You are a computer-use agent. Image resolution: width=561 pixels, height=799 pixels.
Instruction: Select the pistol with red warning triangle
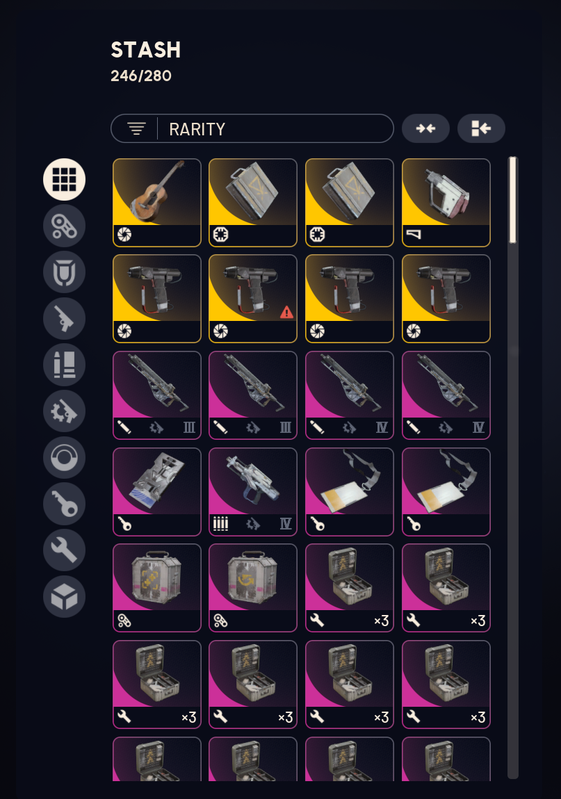pos(253,299)
